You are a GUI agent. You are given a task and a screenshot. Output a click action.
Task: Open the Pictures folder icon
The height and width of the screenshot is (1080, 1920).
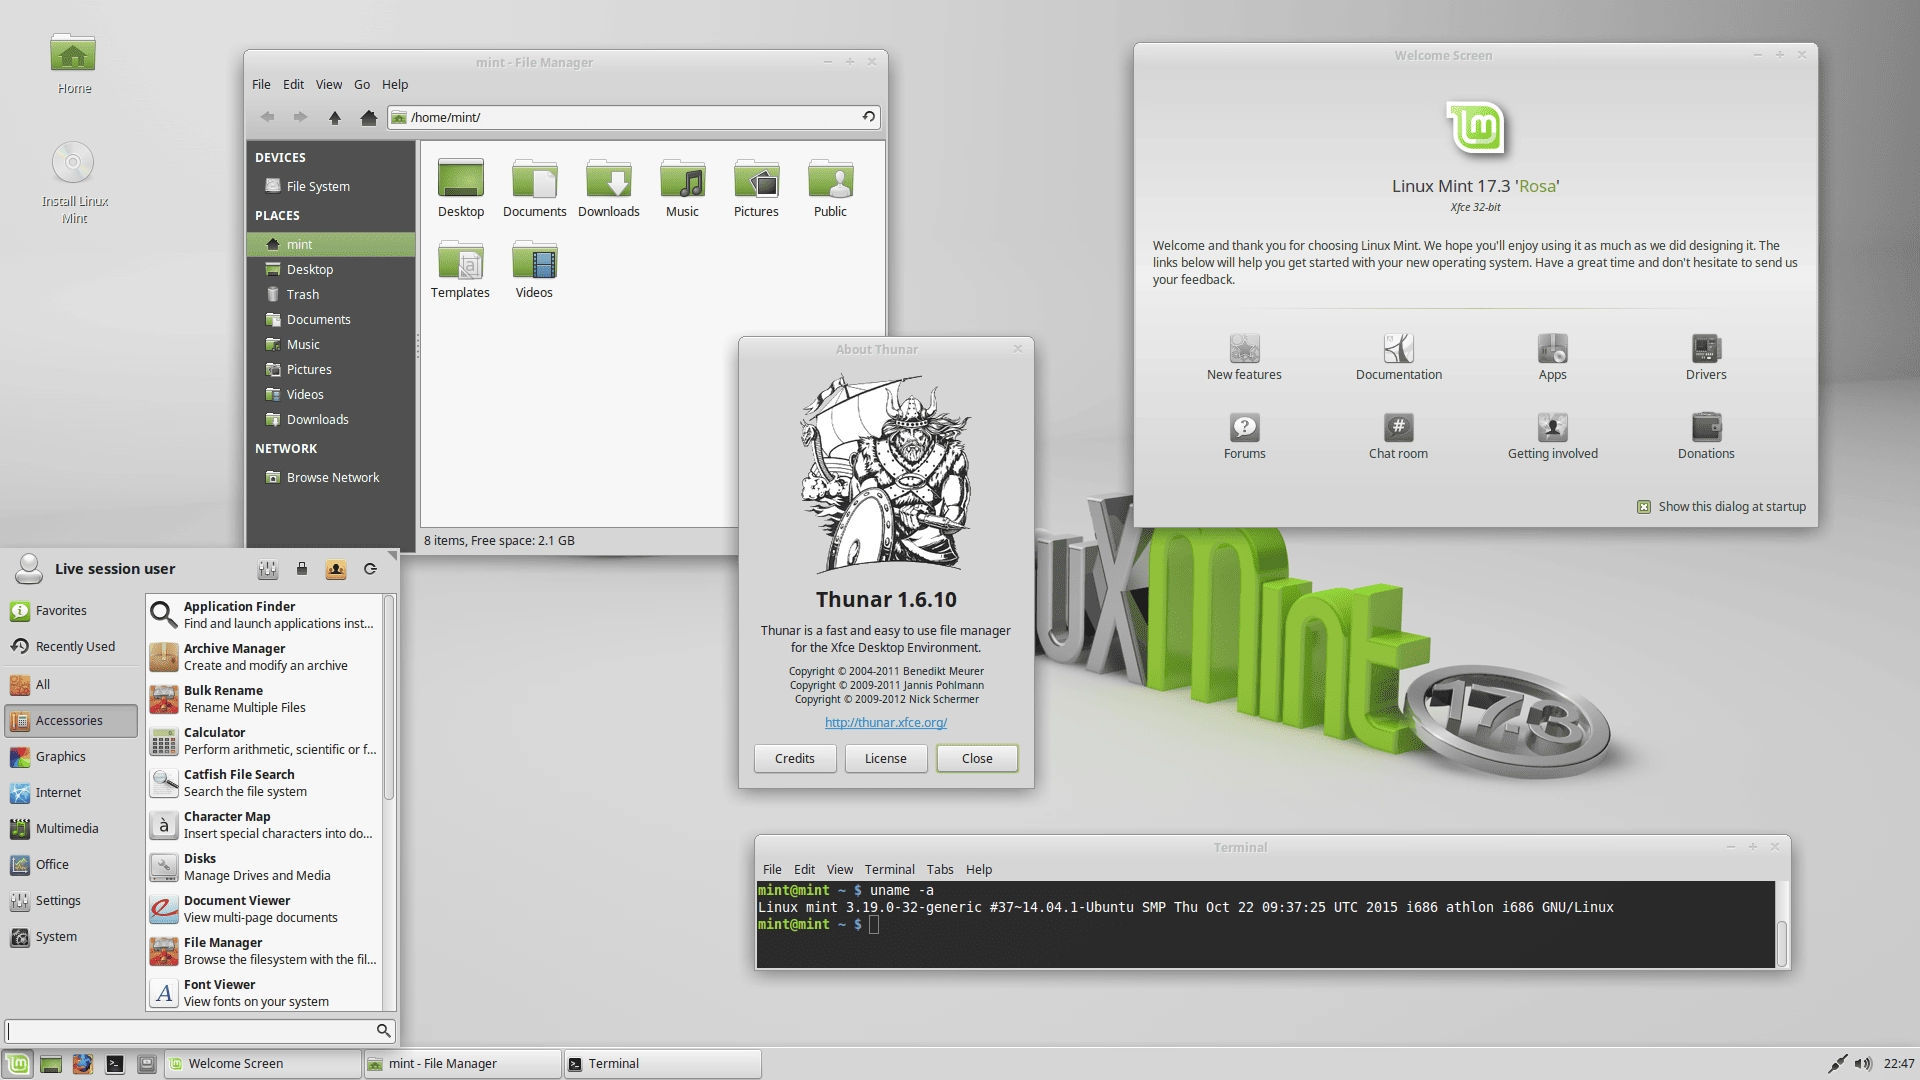756,187
